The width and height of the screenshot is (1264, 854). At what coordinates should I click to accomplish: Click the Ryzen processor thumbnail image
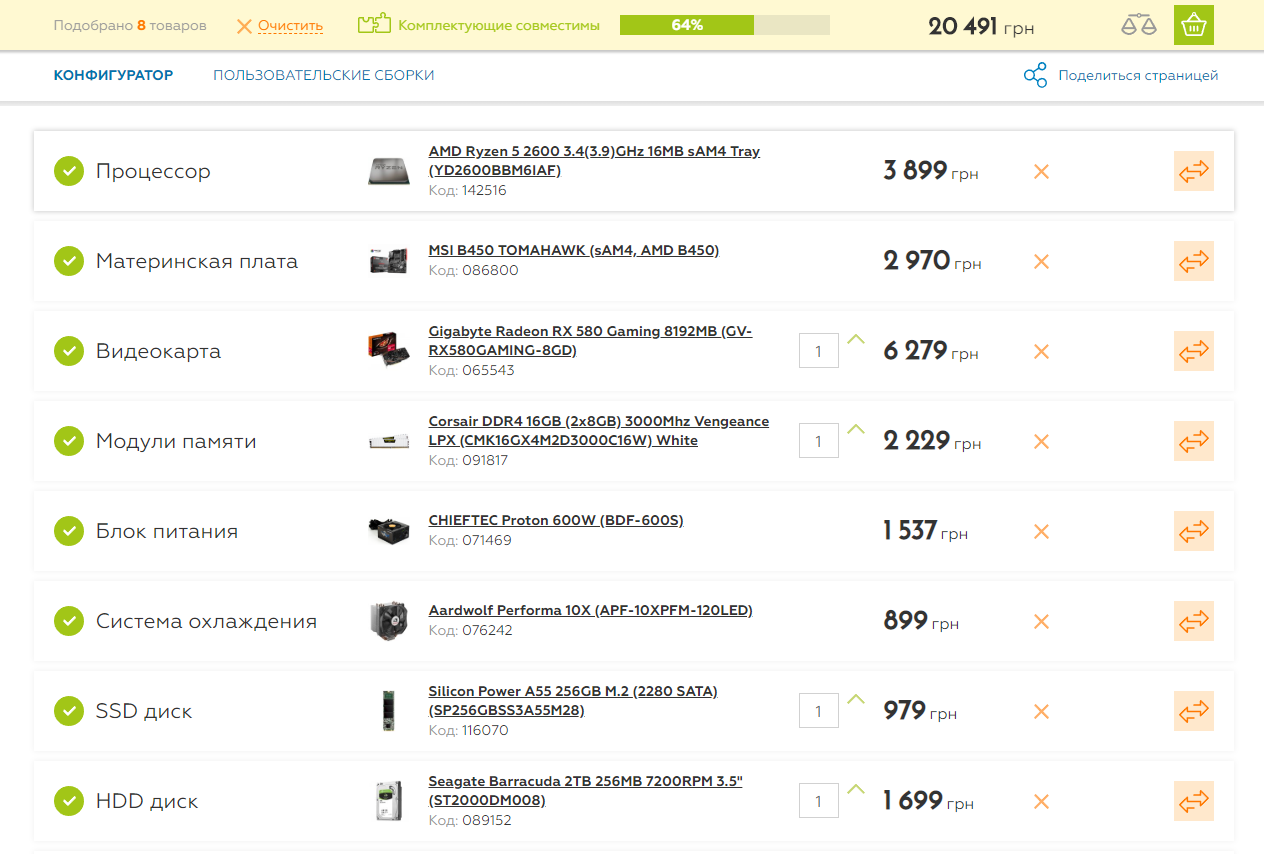point(388,171)
